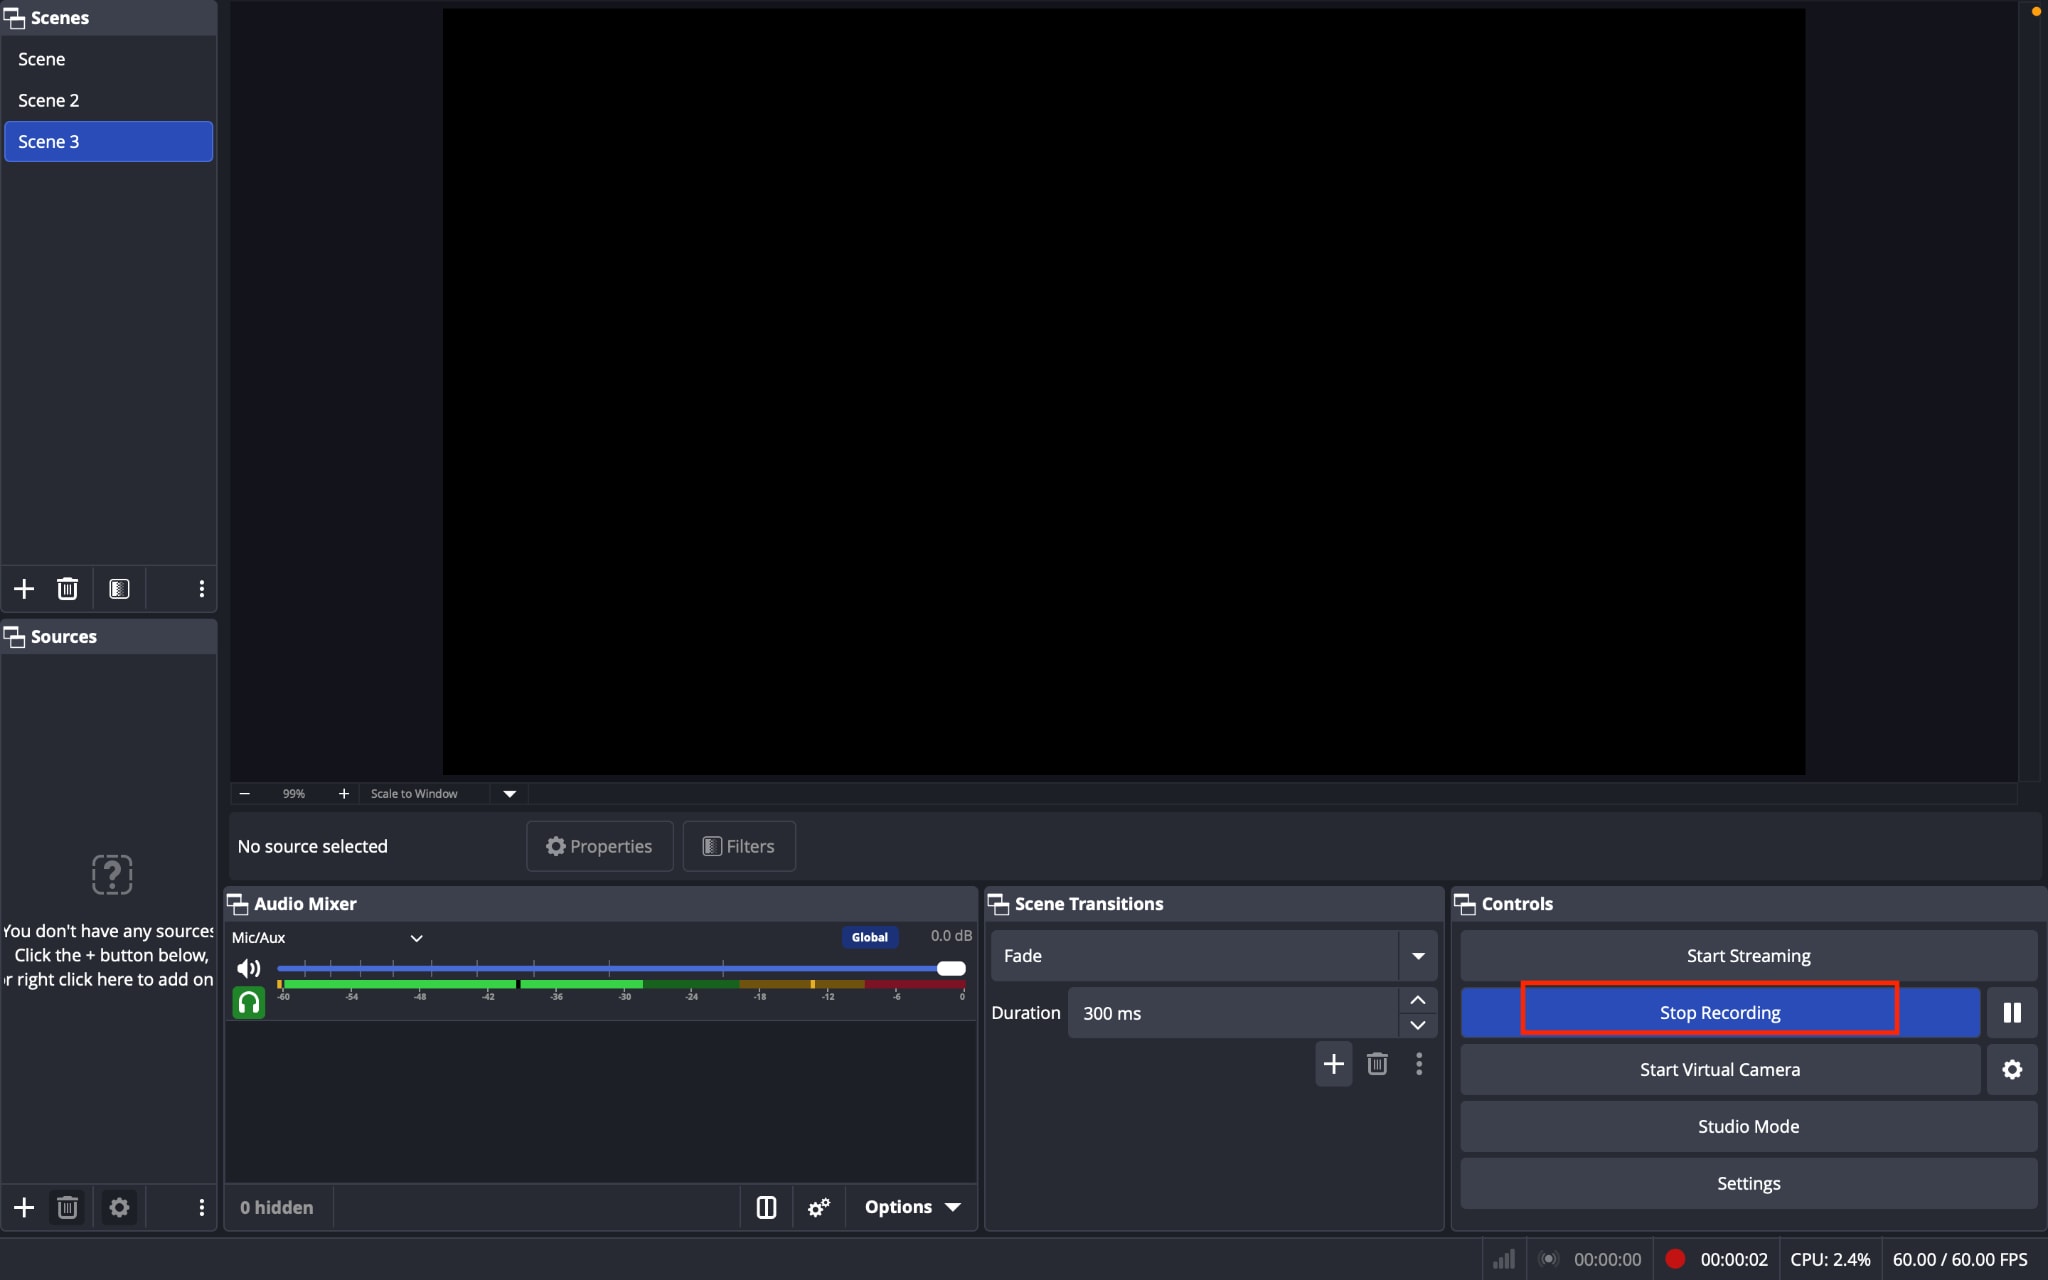Open the audio mixer Options dropdown
Viewport: 2048px width, 1280px height.
912,1208
